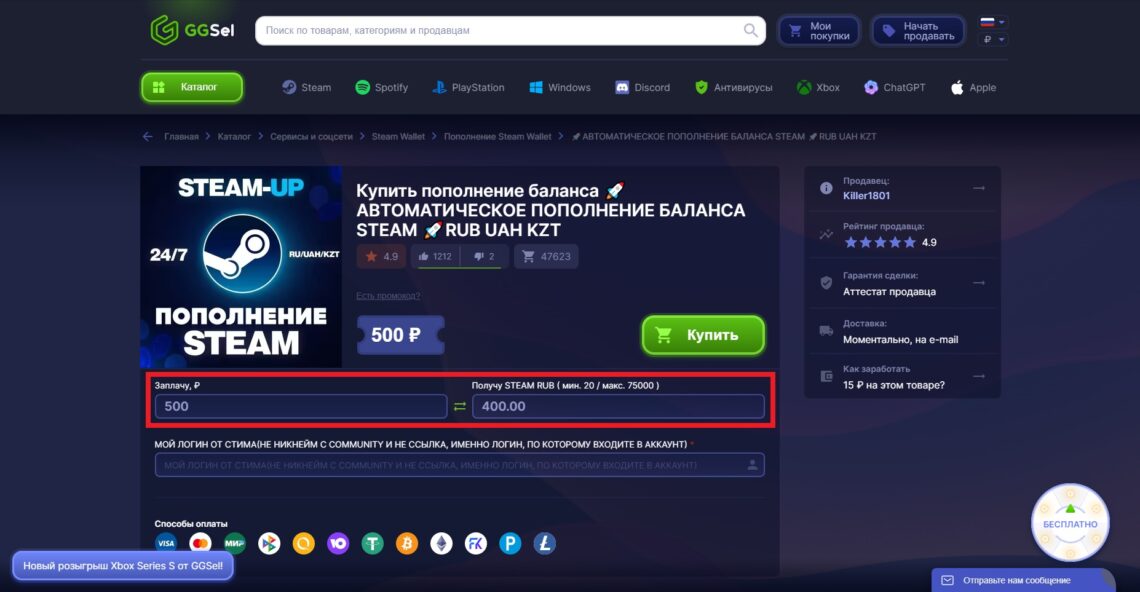
Task: Click the thumbs-up 1212 rating badge
Action: (x=435, y=257)
